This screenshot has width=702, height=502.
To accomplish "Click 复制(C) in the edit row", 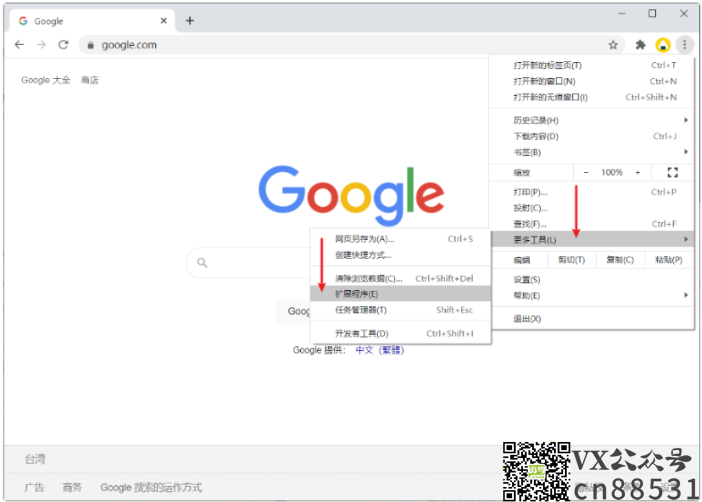I will (620, 260).
